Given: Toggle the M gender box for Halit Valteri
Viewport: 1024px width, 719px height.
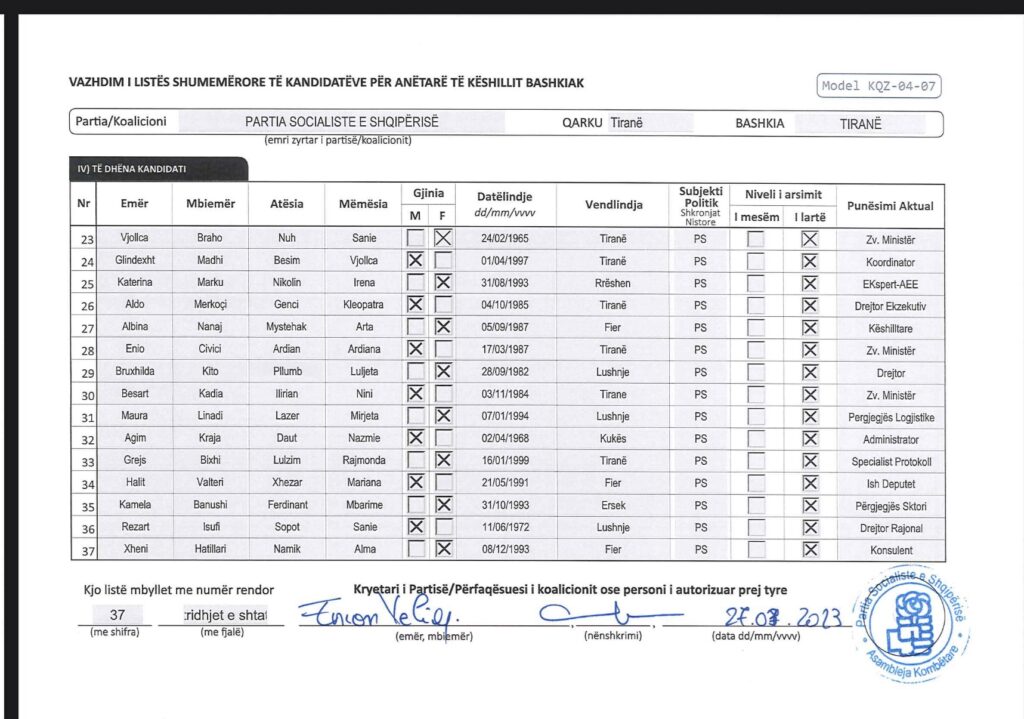Looking at the screenshot, I should point(415,482).
